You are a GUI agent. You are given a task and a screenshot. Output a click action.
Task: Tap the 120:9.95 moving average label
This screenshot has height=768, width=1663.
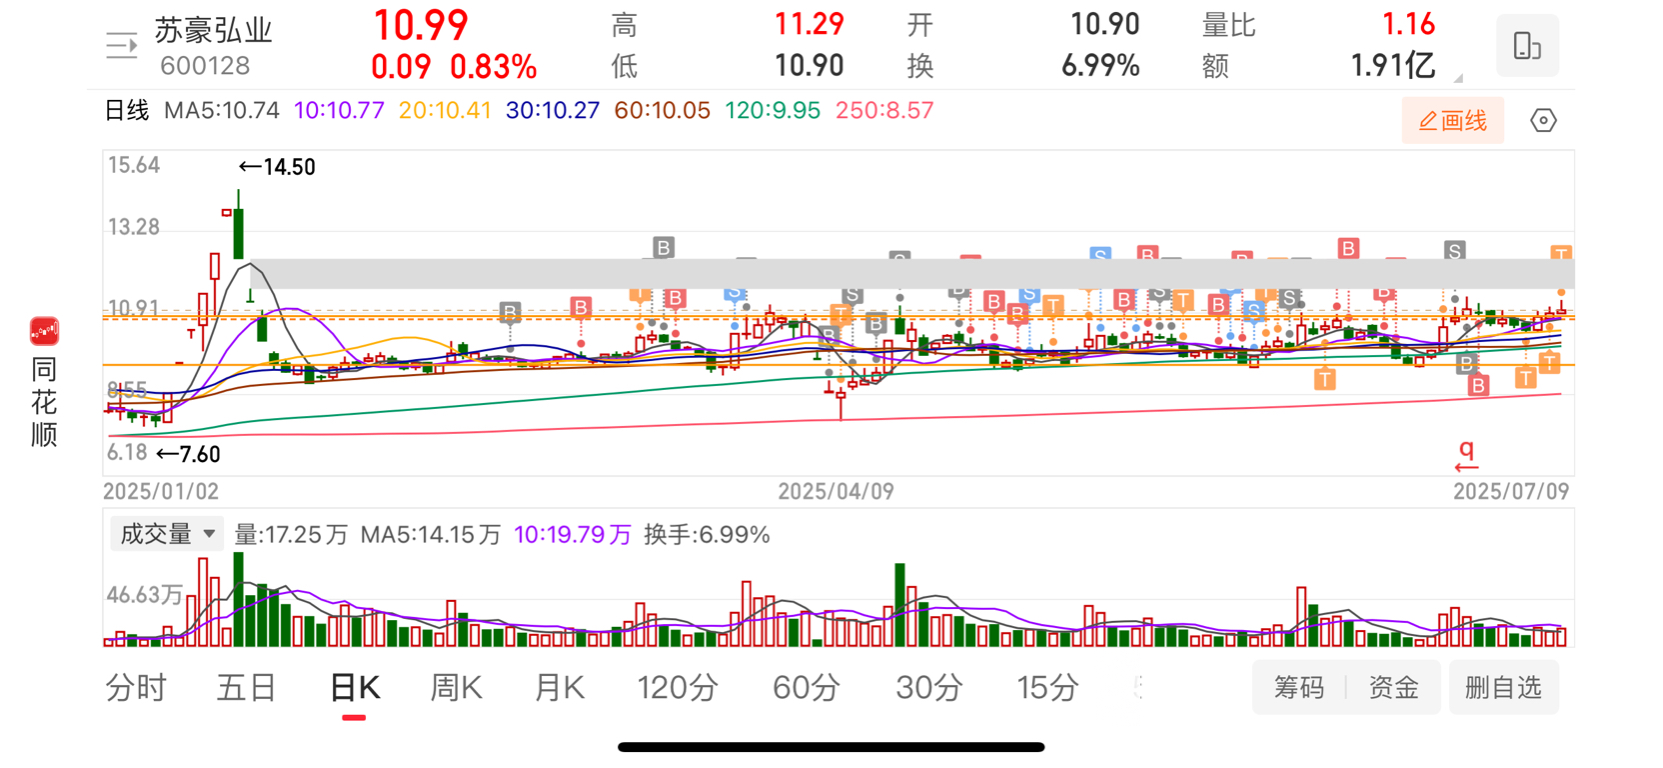coord(773,110)
